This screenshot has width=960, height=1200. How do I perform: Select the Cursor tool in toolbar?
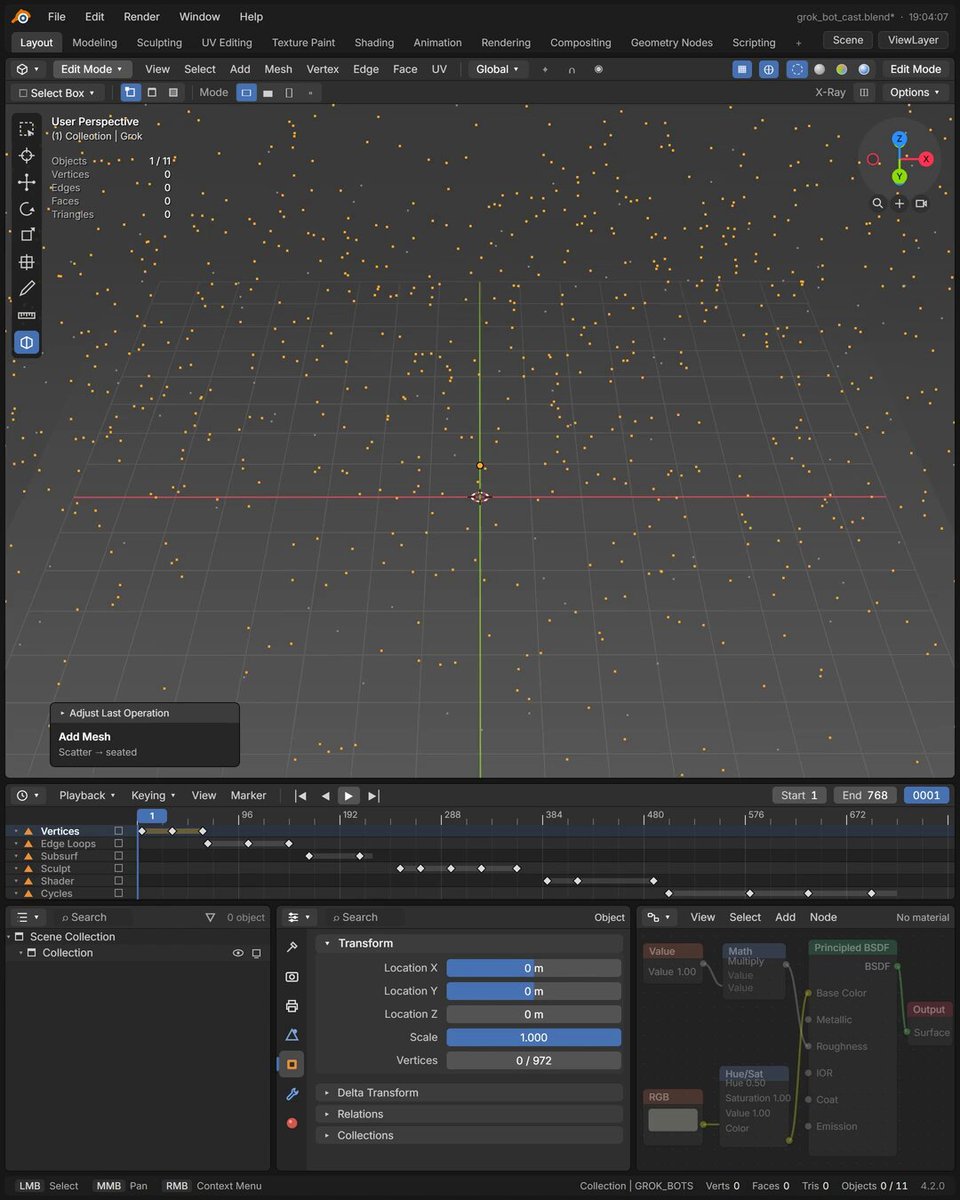pos(27,155)
